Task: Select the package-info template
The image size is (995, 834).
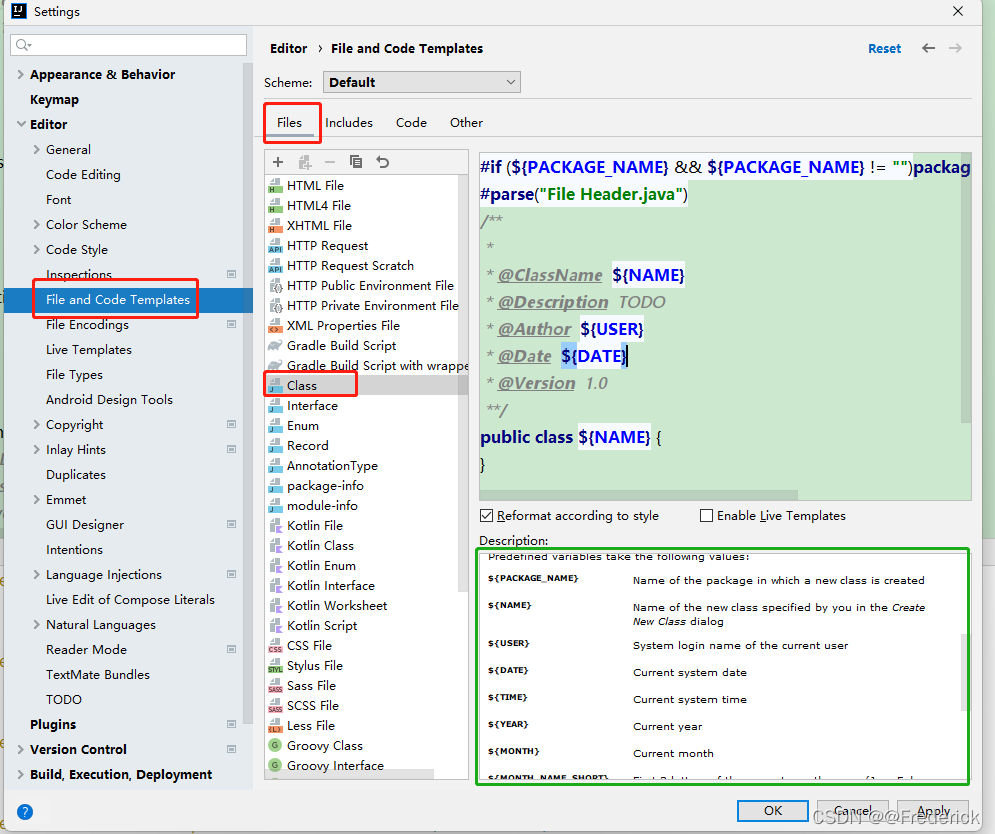Action: tap(325, 486)
